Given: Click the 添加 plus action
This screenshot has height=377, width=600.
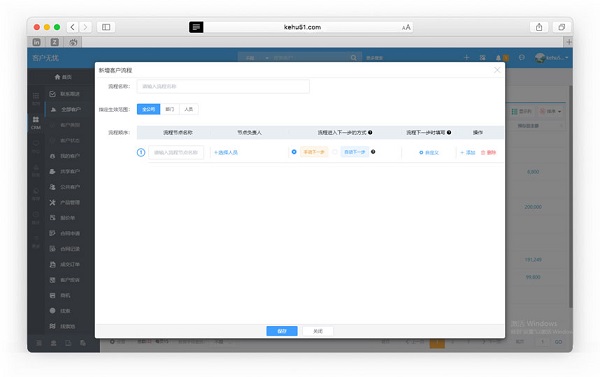Looking at the screenshot, I should [468, 152].
